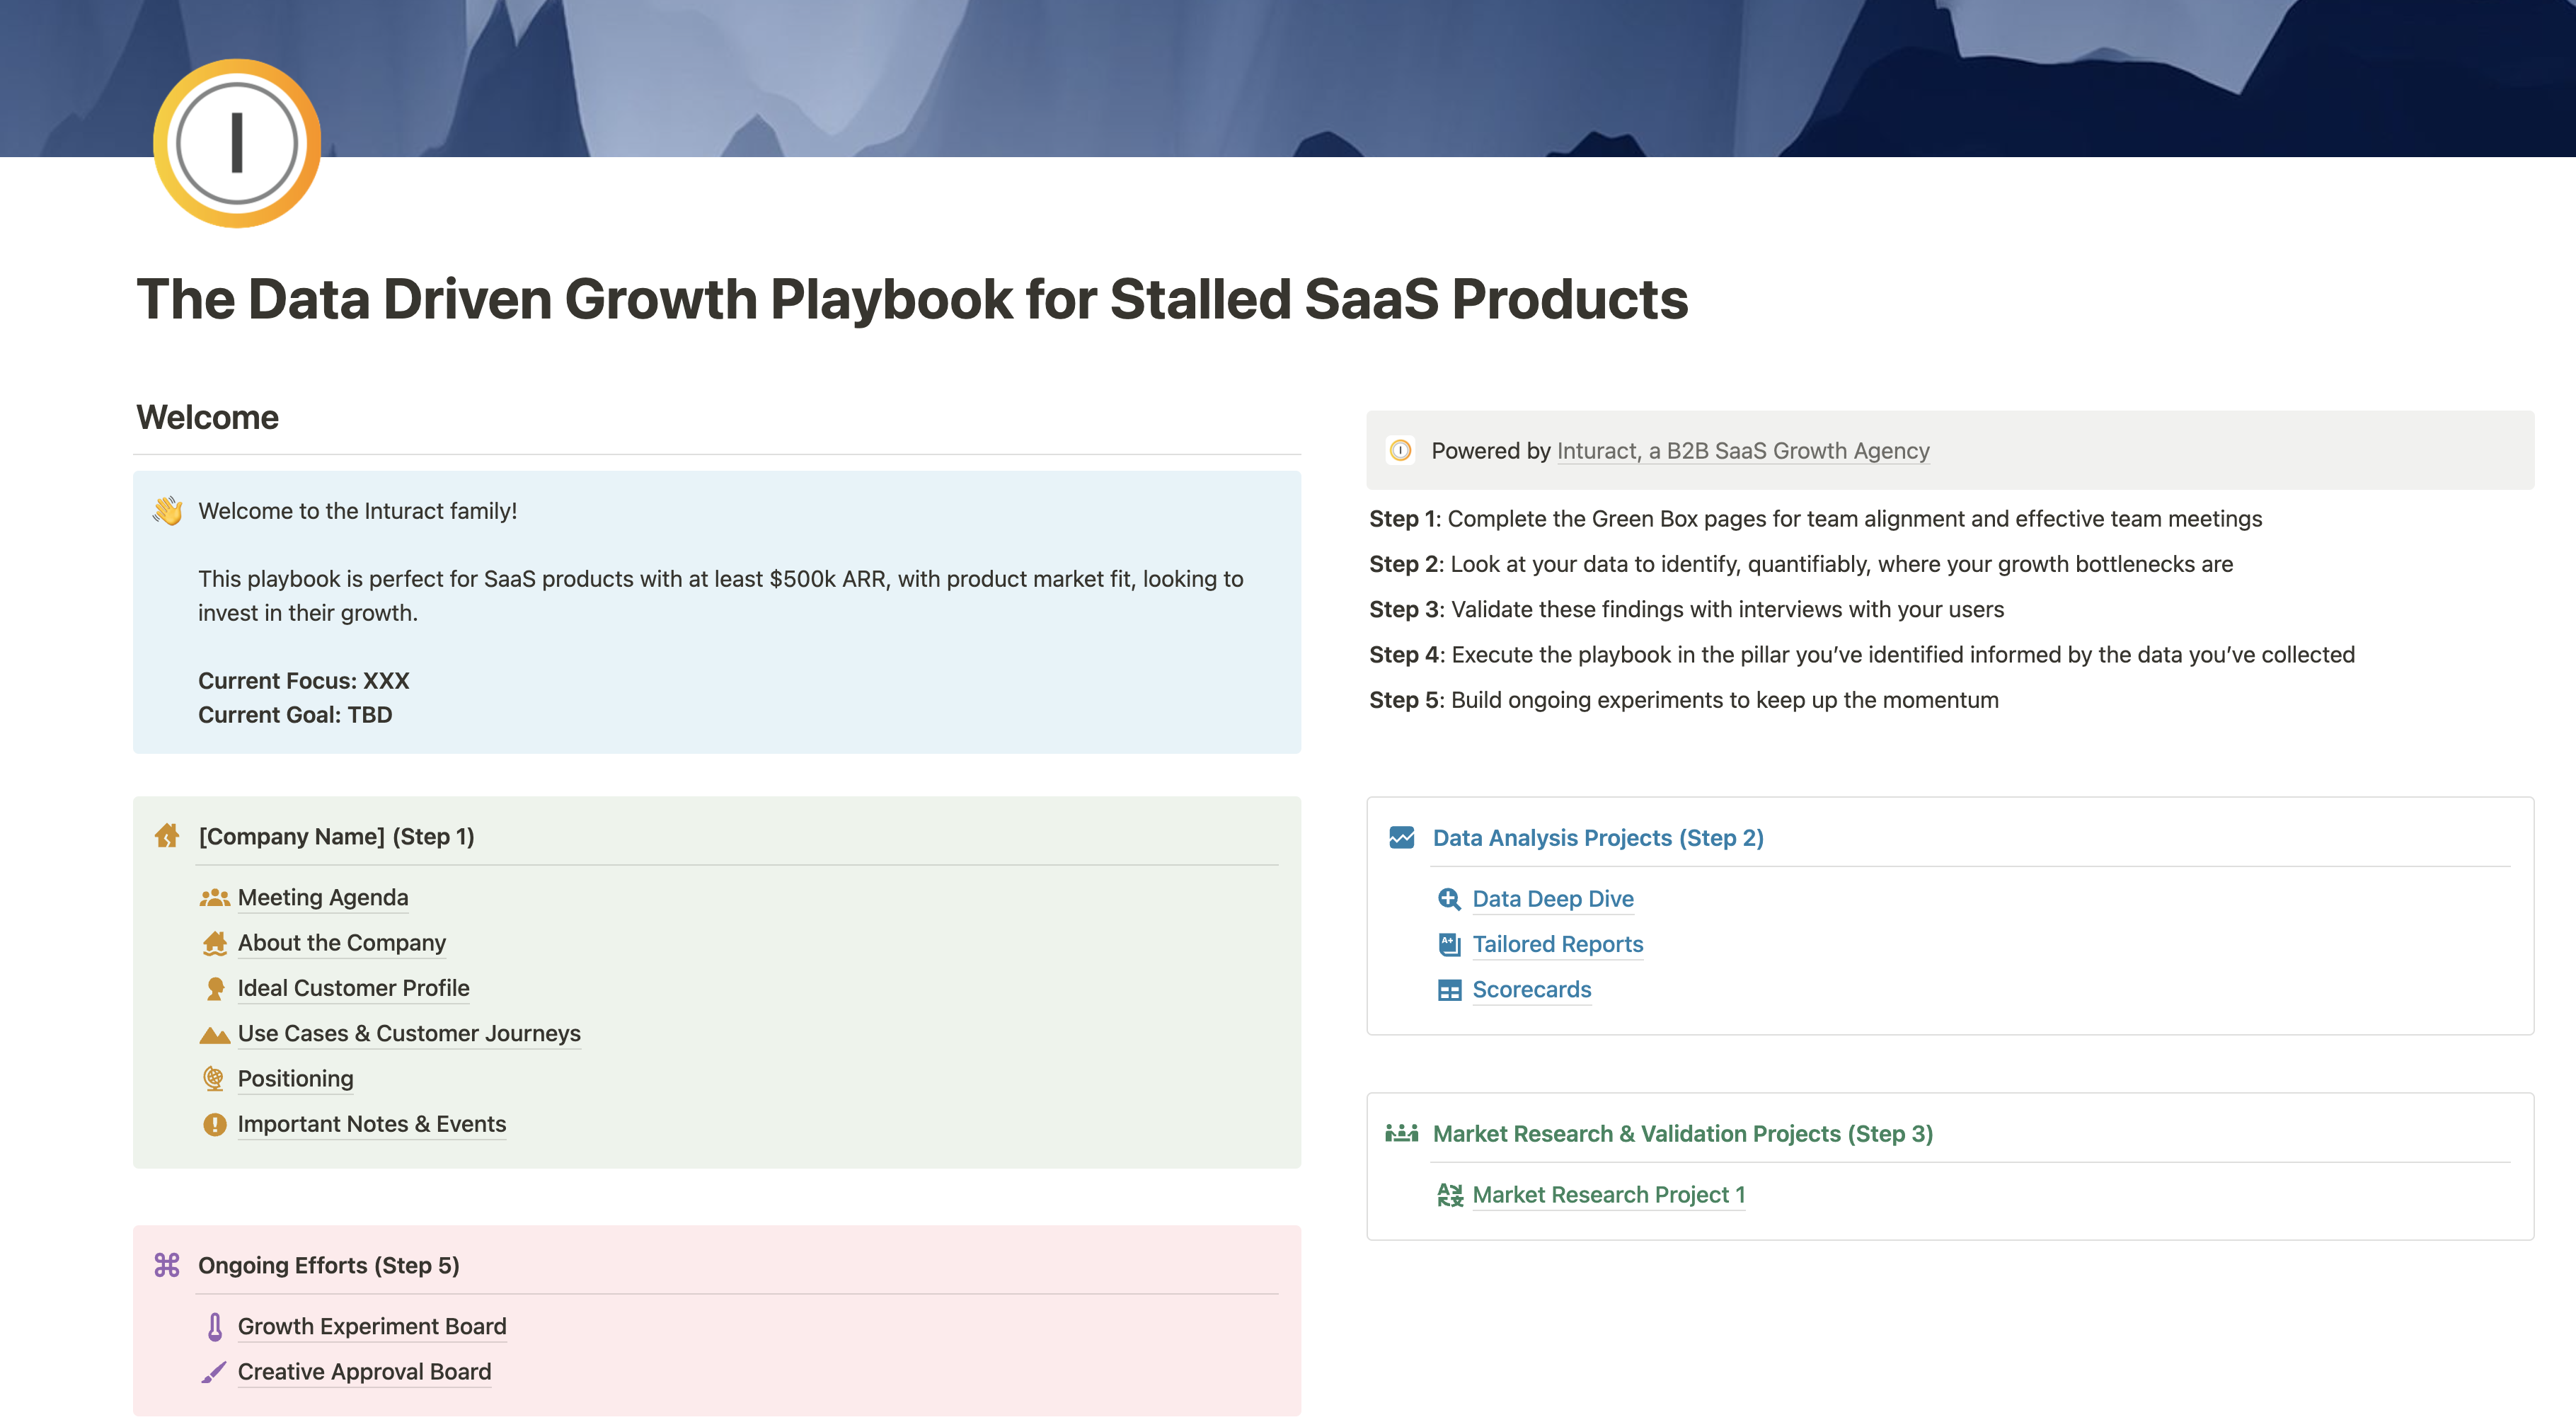
Task: Click the exclamation icon by Important Notes
Action: click(x=214, y=1124)
